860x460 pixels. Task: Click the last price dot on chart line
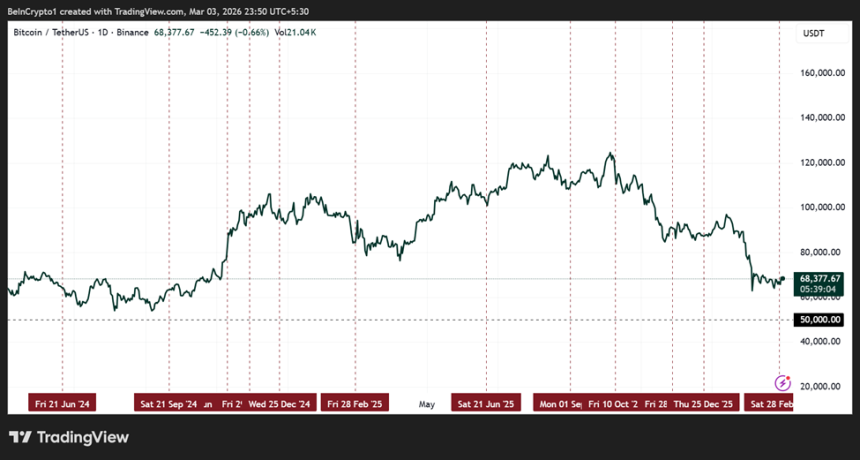[781, 279]
